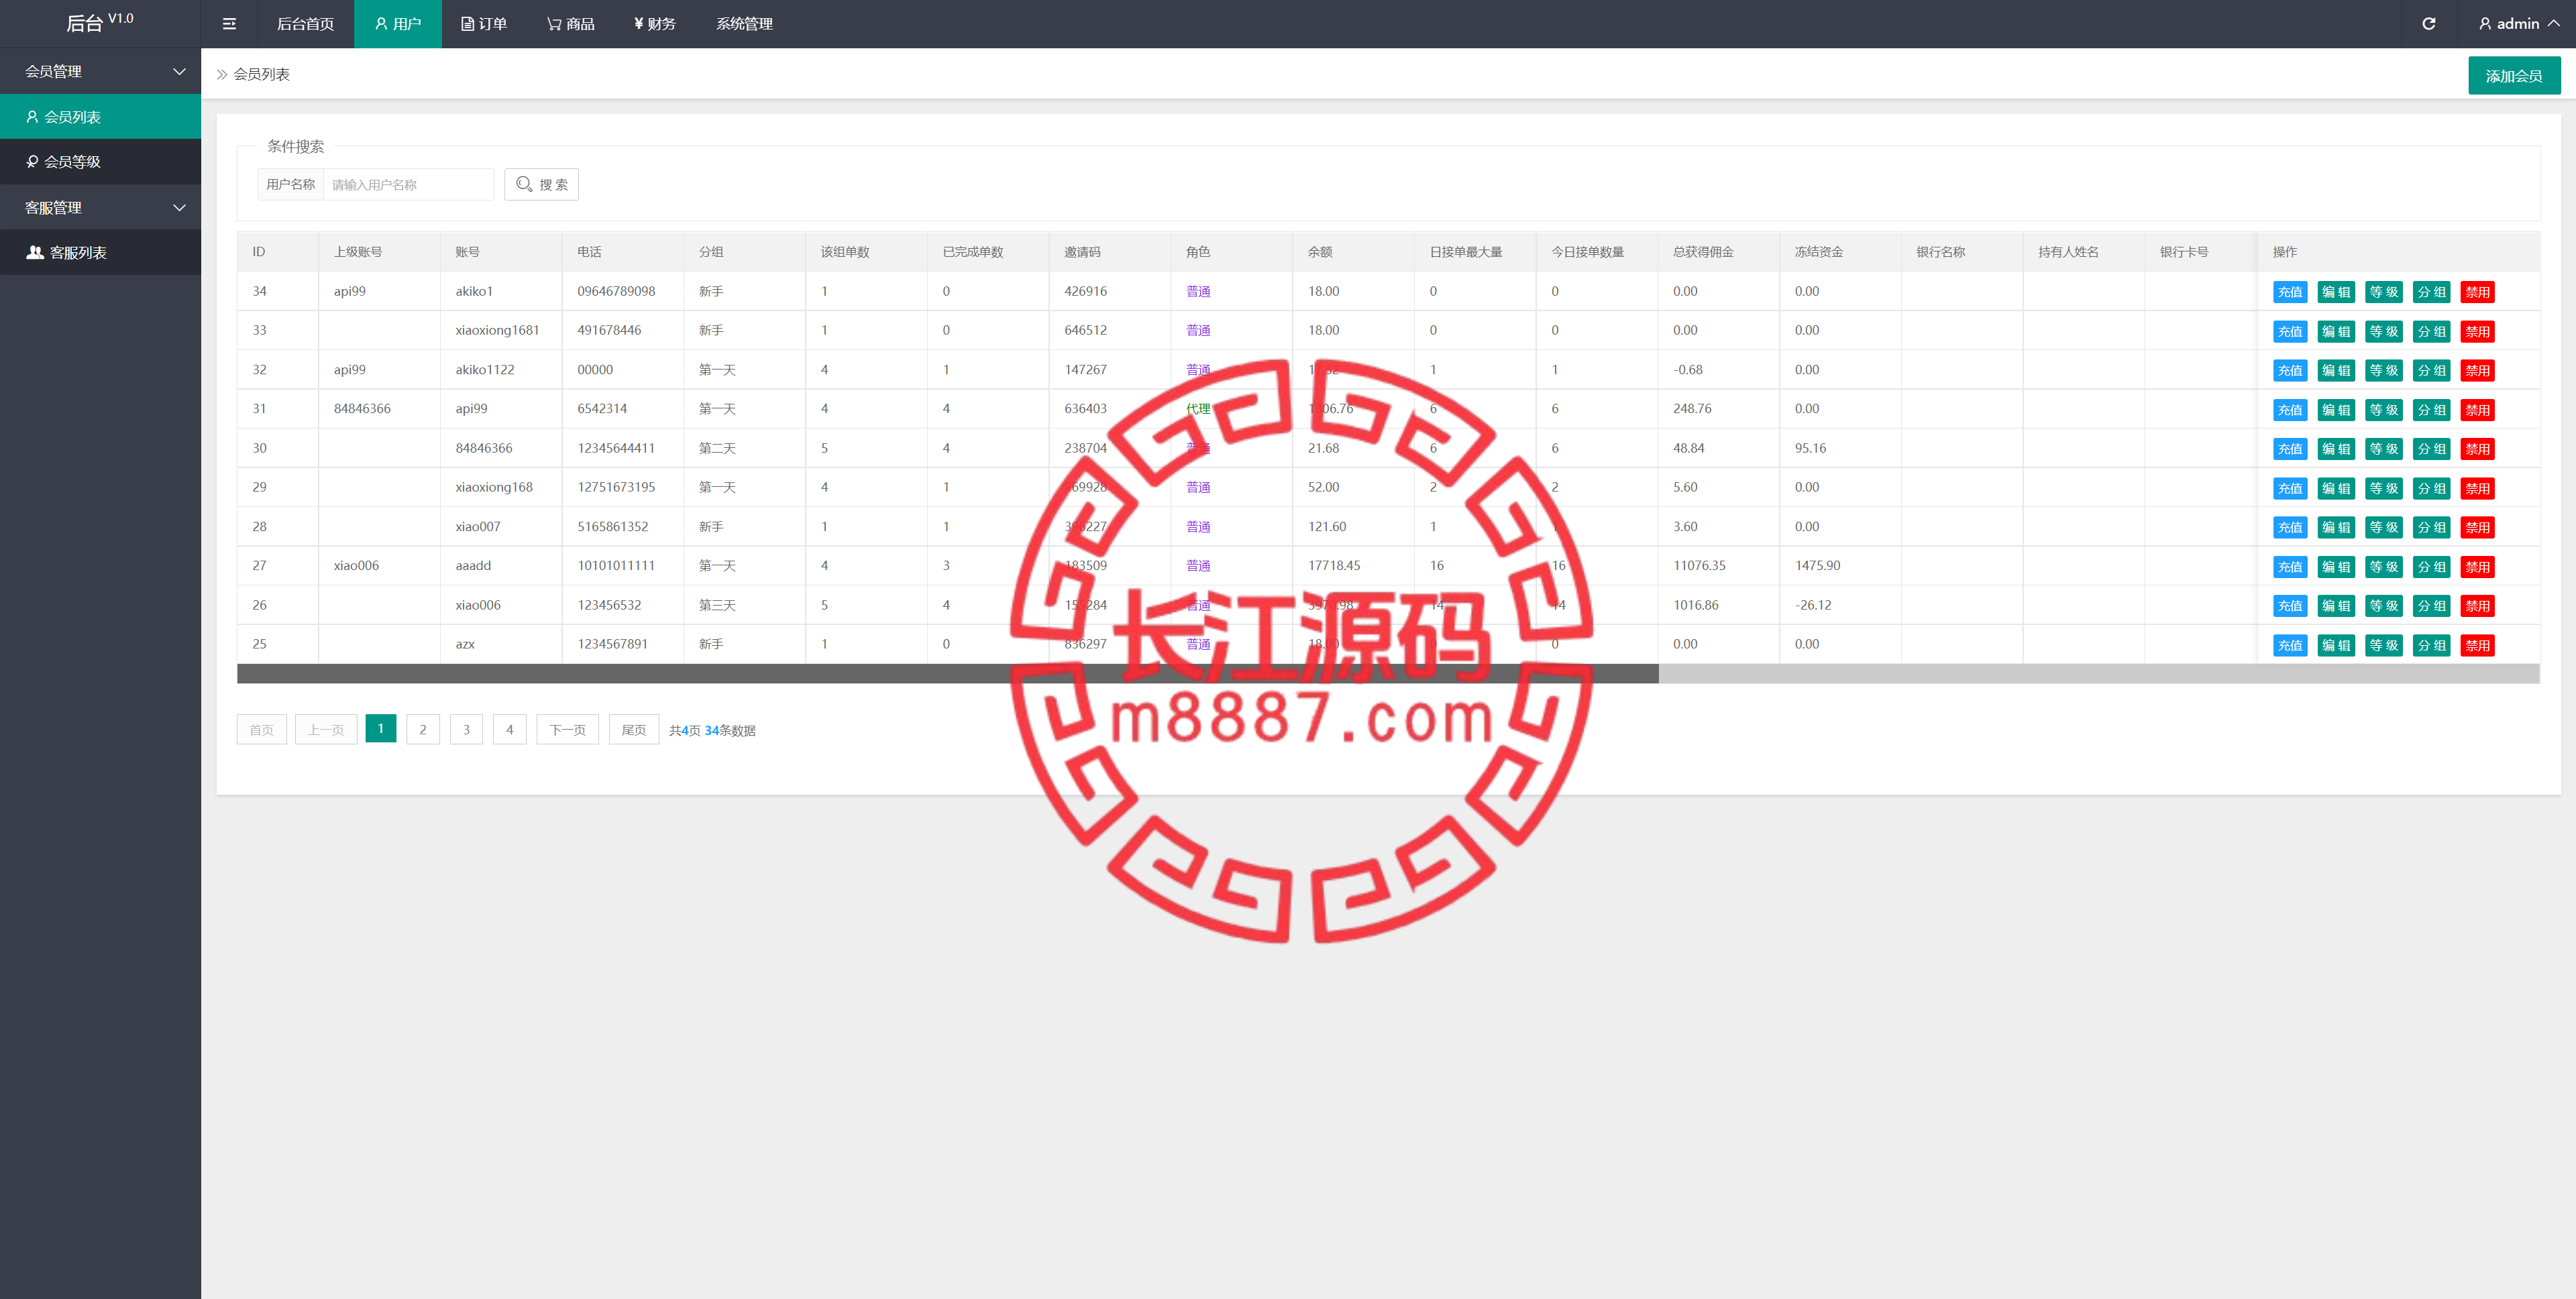Image resolution: width=2576 pixels, height=1299 pixels.
Task: Open 客服列表 in the sidebar
Action: (x=100, y=252)
